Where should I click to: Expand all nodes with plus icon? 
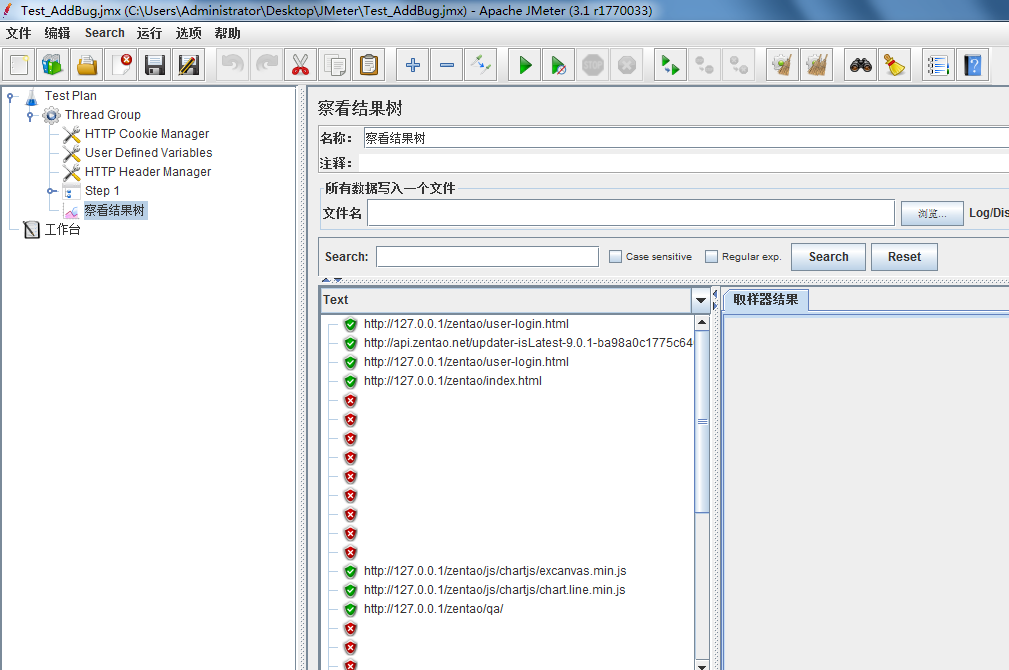(x=412, y=64)
